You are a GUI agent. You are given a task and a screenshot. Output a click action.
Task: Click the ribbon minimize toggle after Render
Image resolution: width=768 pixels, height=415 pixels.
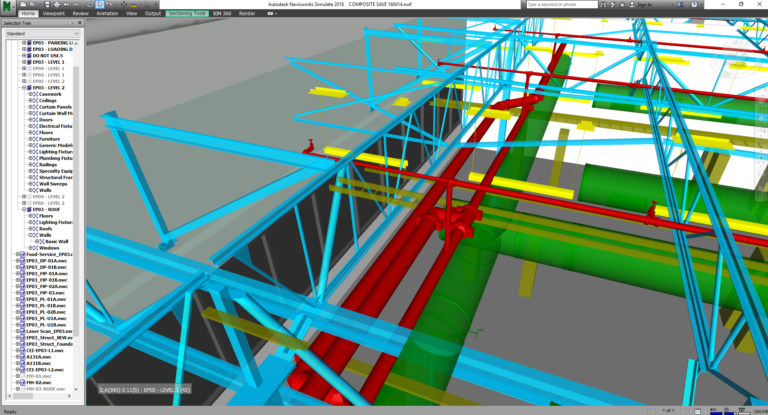[x=271, y=13]
